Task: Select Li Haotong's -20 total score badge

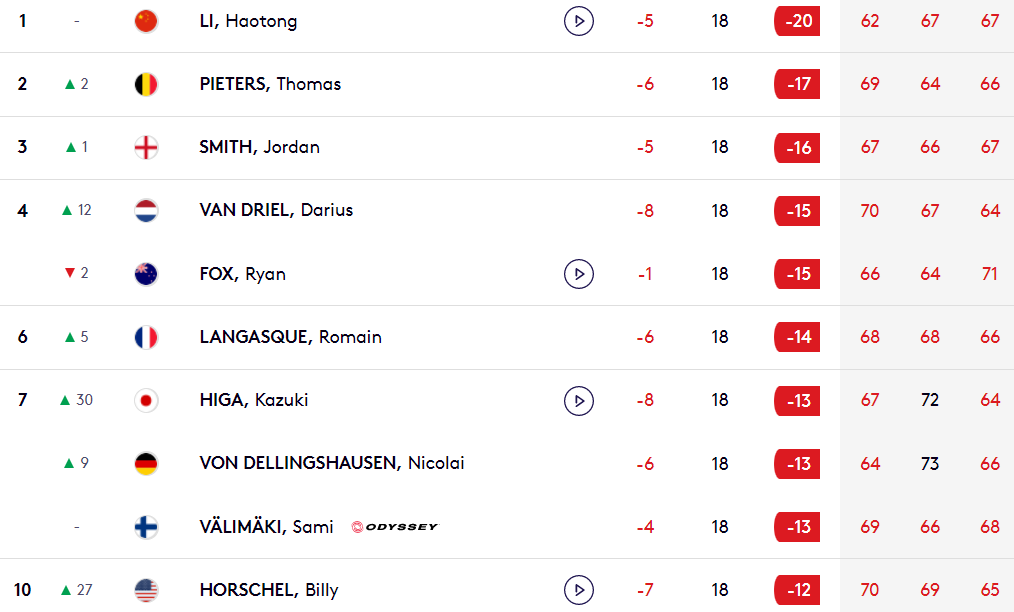Action: (797, 21)
